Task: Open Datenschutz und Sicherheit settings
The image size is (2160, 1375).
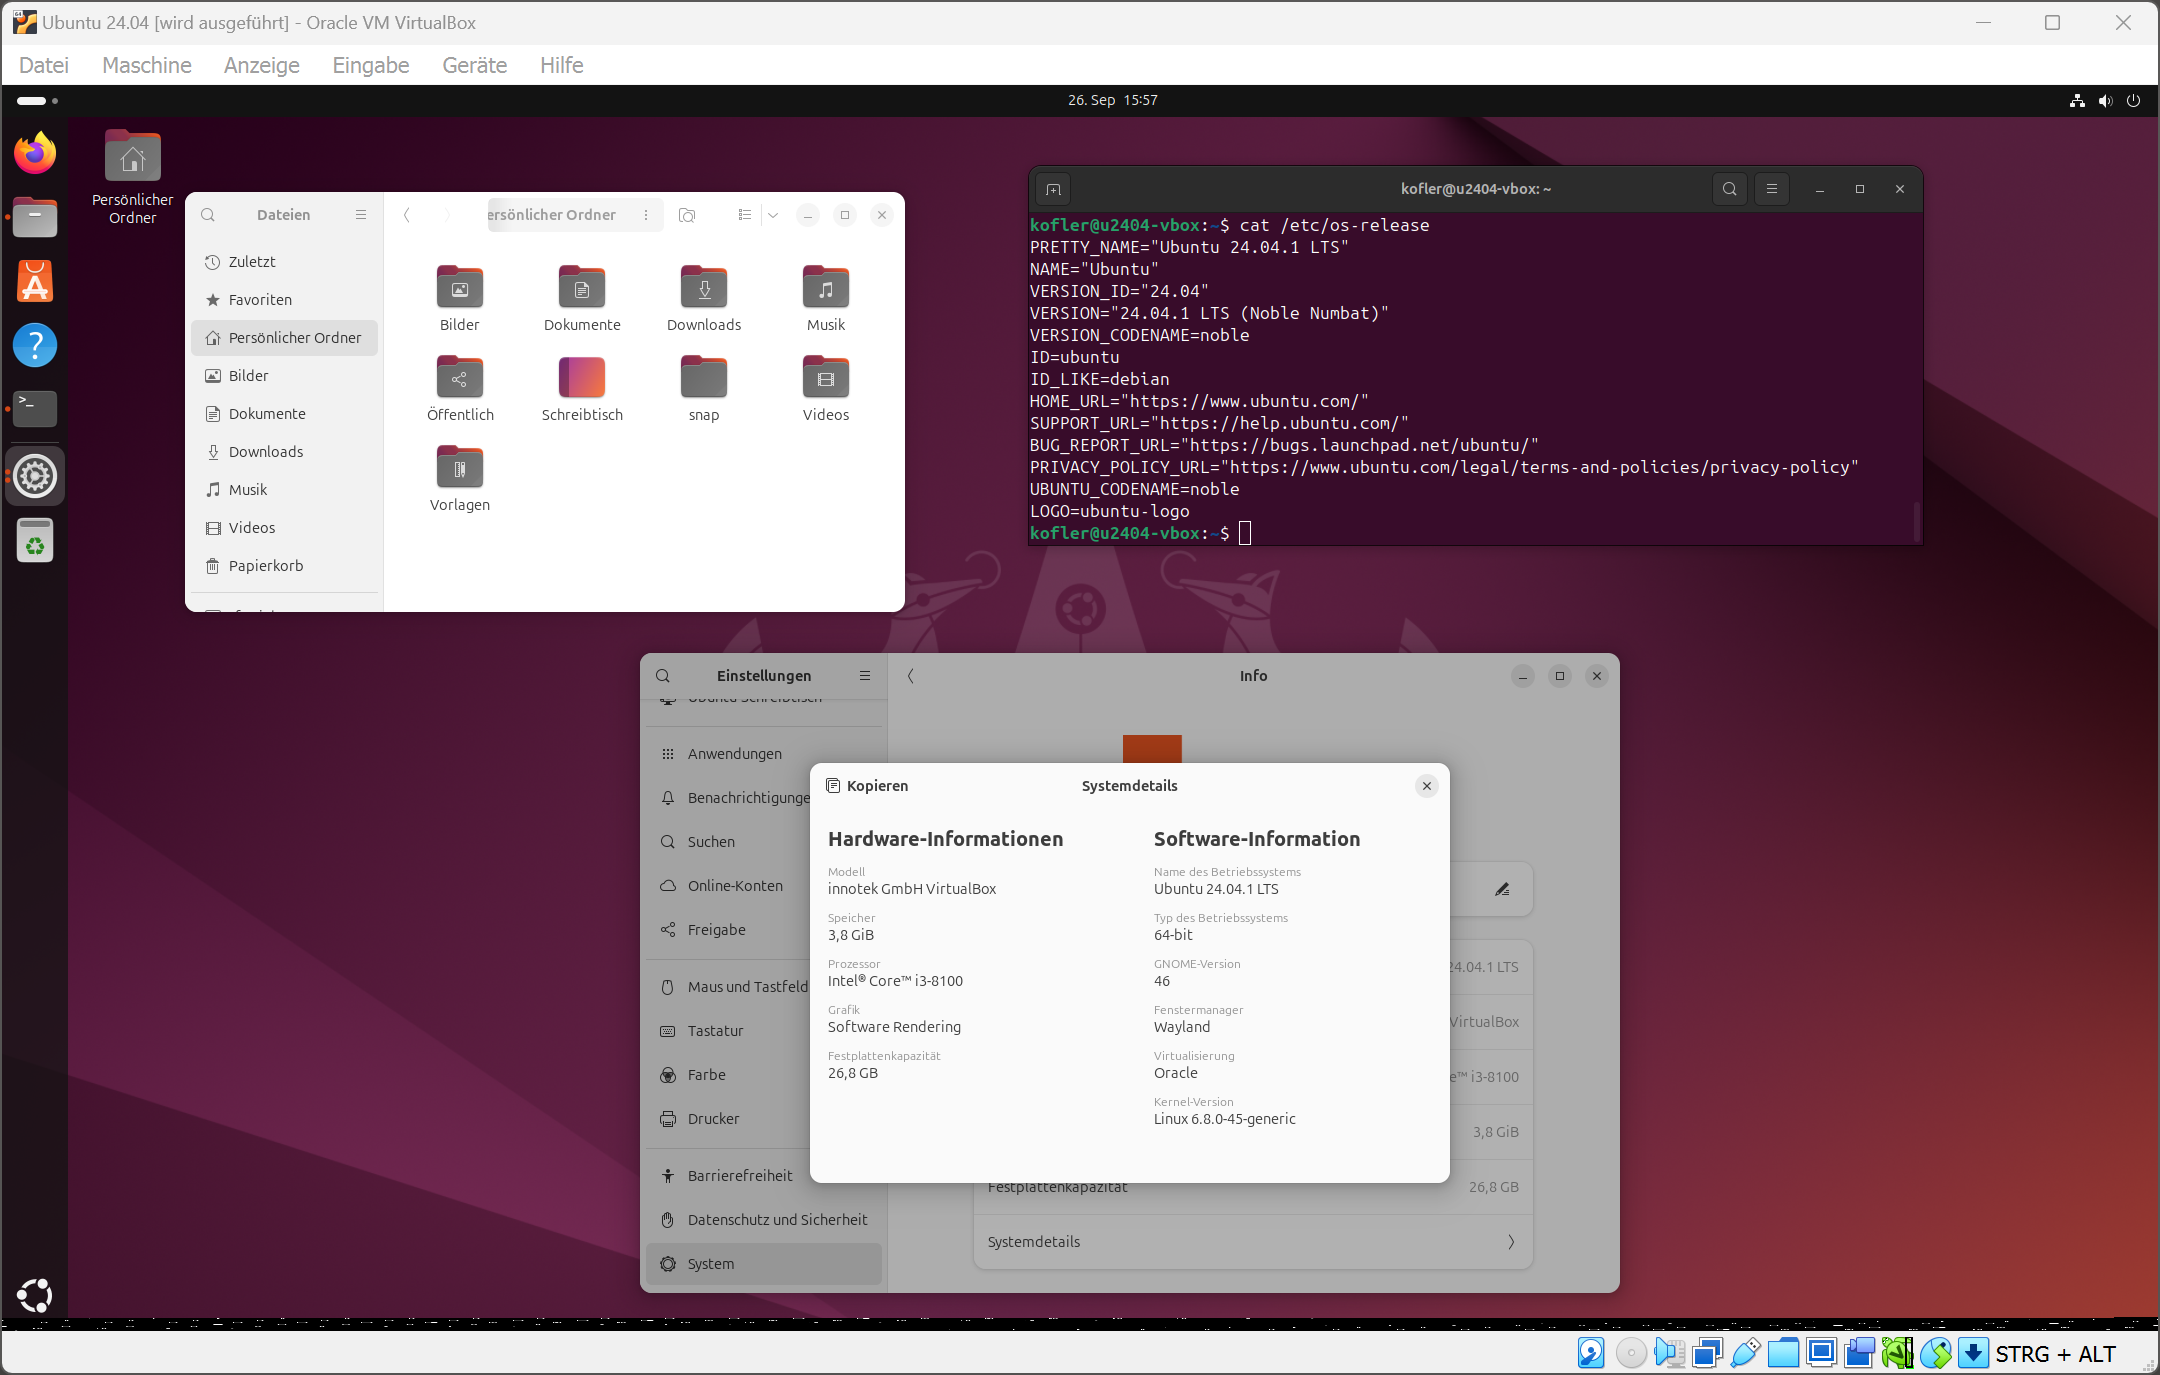Action: click(764, 1220)
